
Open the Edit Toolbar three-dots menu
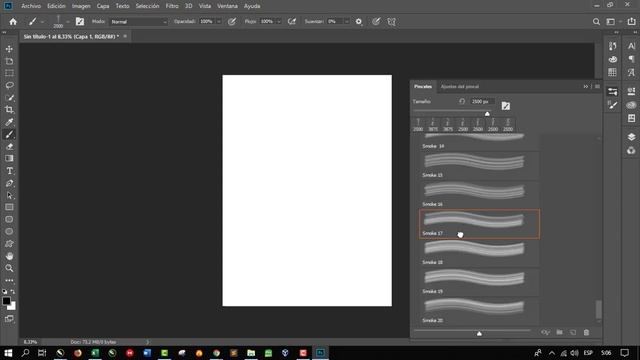9,280
